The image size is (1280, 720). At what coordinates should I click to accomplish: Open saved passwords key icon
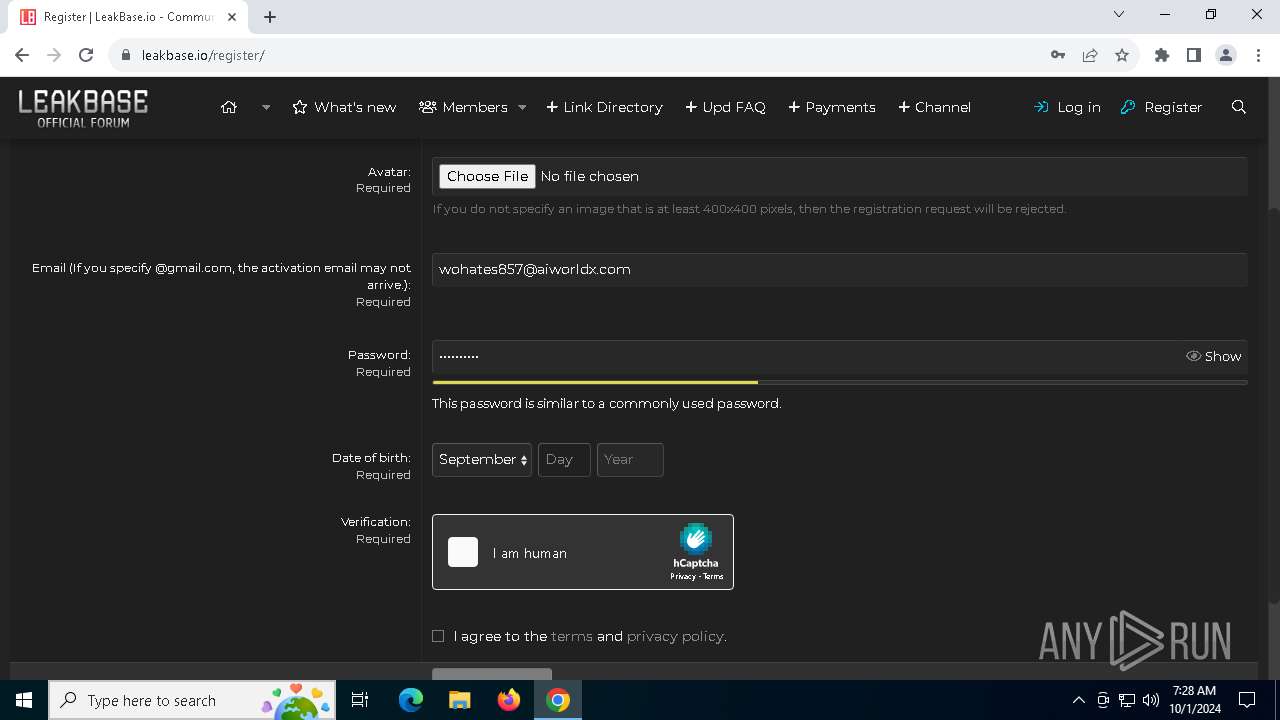(1058, 55)
